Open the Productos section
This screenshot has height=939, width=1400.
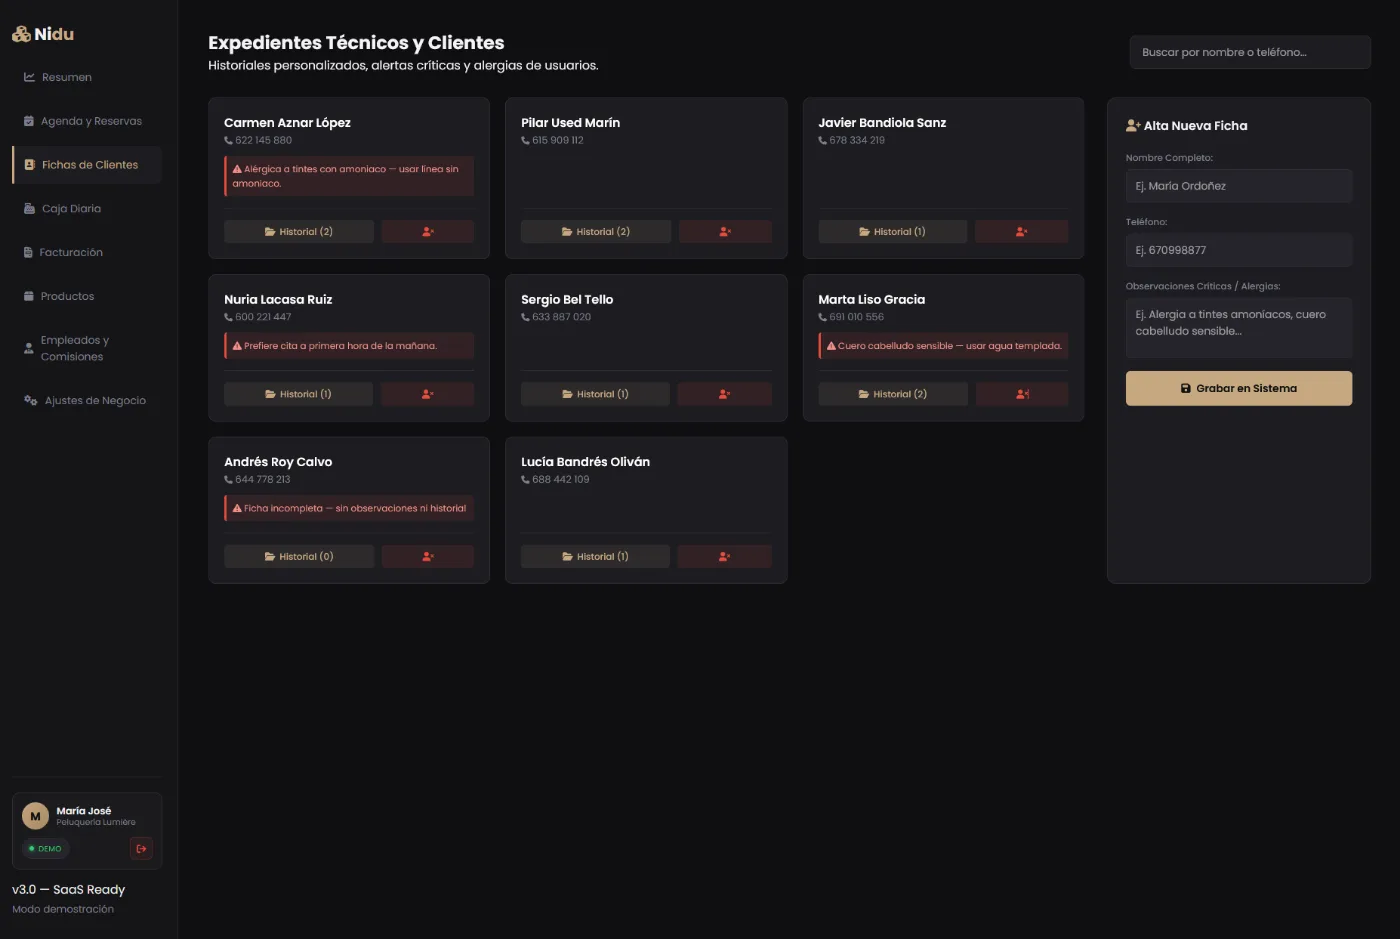point(87,297)
